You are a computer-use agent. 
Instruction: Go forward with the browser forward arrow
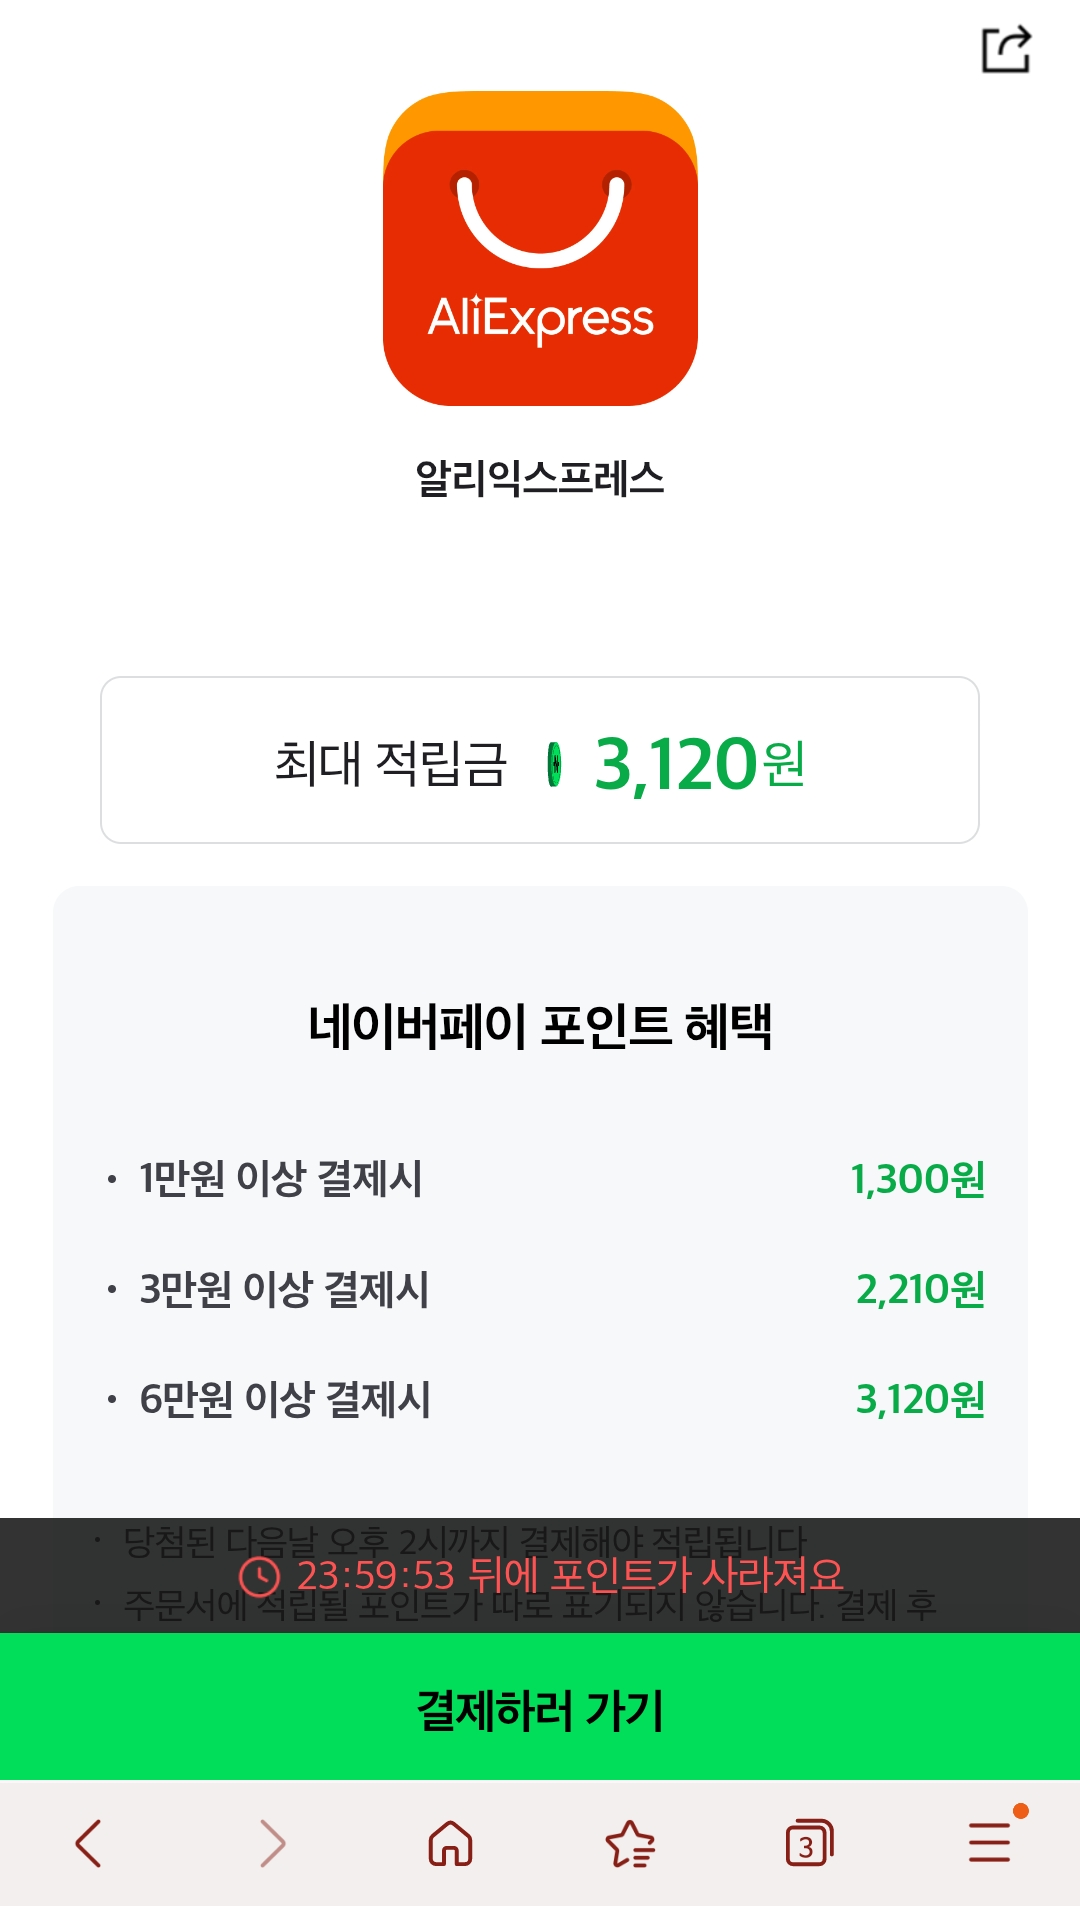tap(271, 1843)
